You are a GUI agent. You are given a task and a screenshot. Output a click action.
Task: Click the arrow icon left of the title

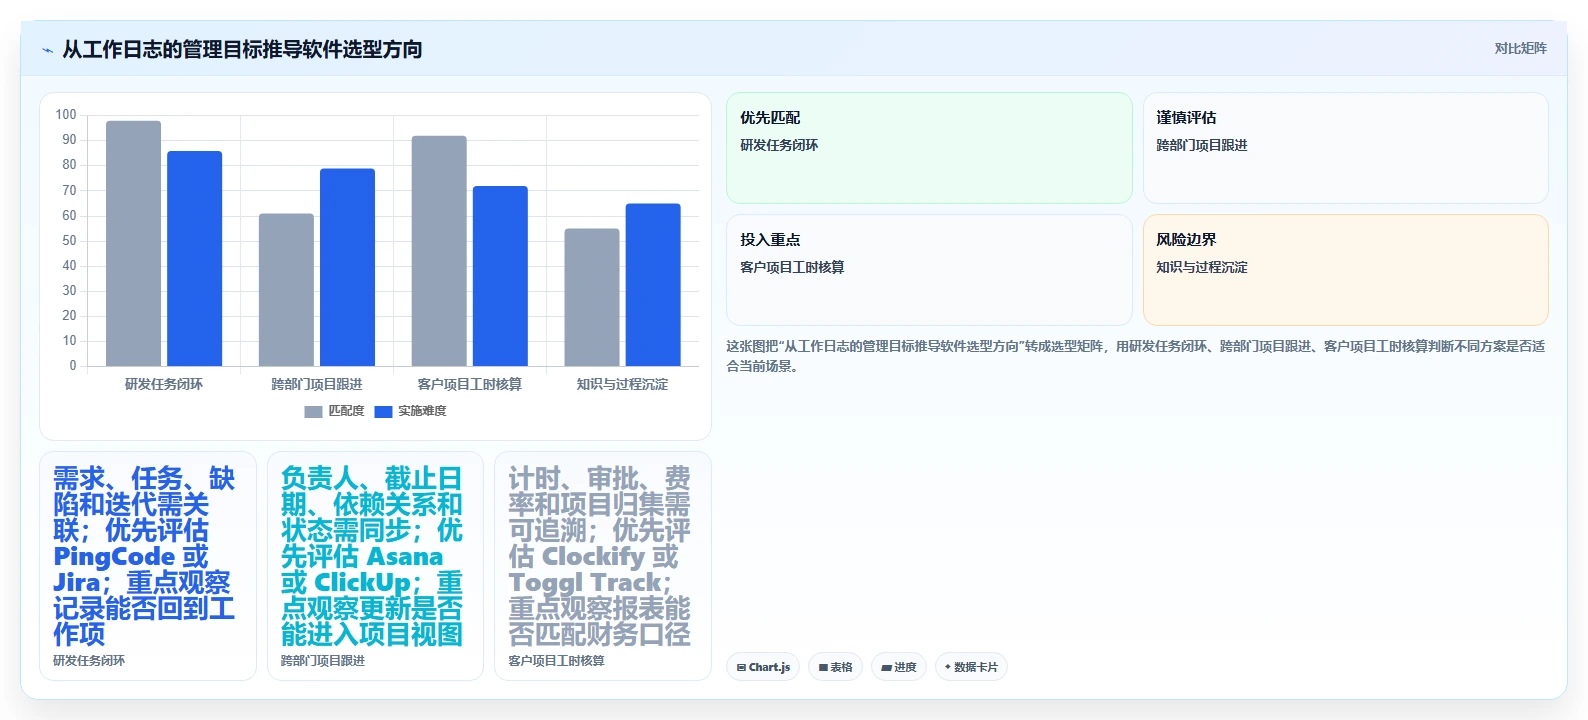47,50
